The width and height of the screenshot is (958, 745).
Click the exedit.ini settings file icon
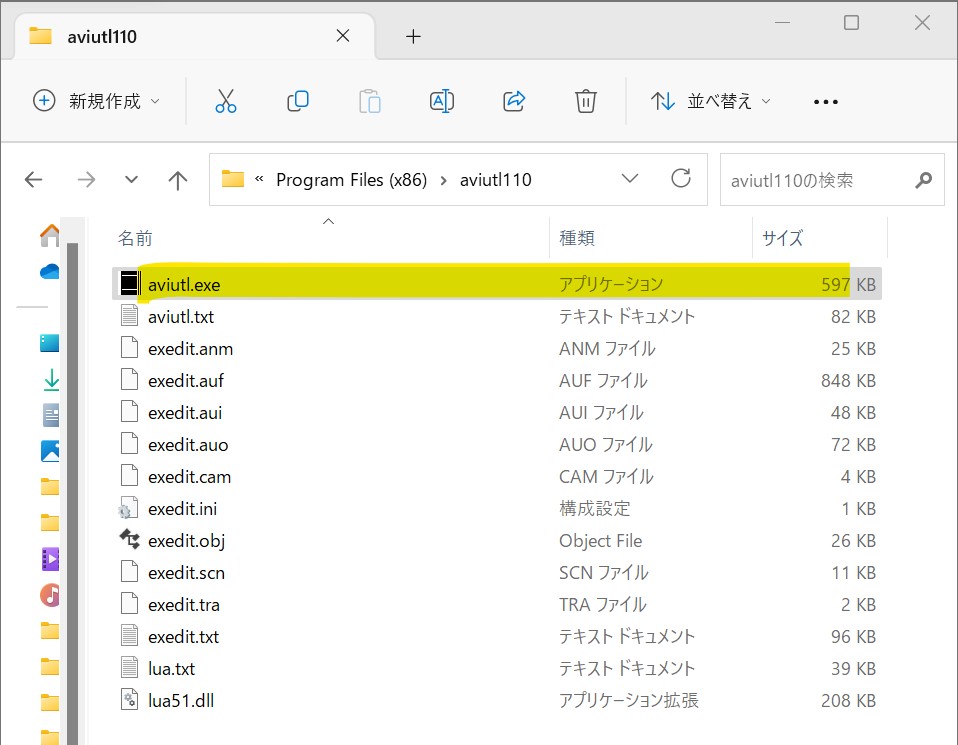[128, 508]
